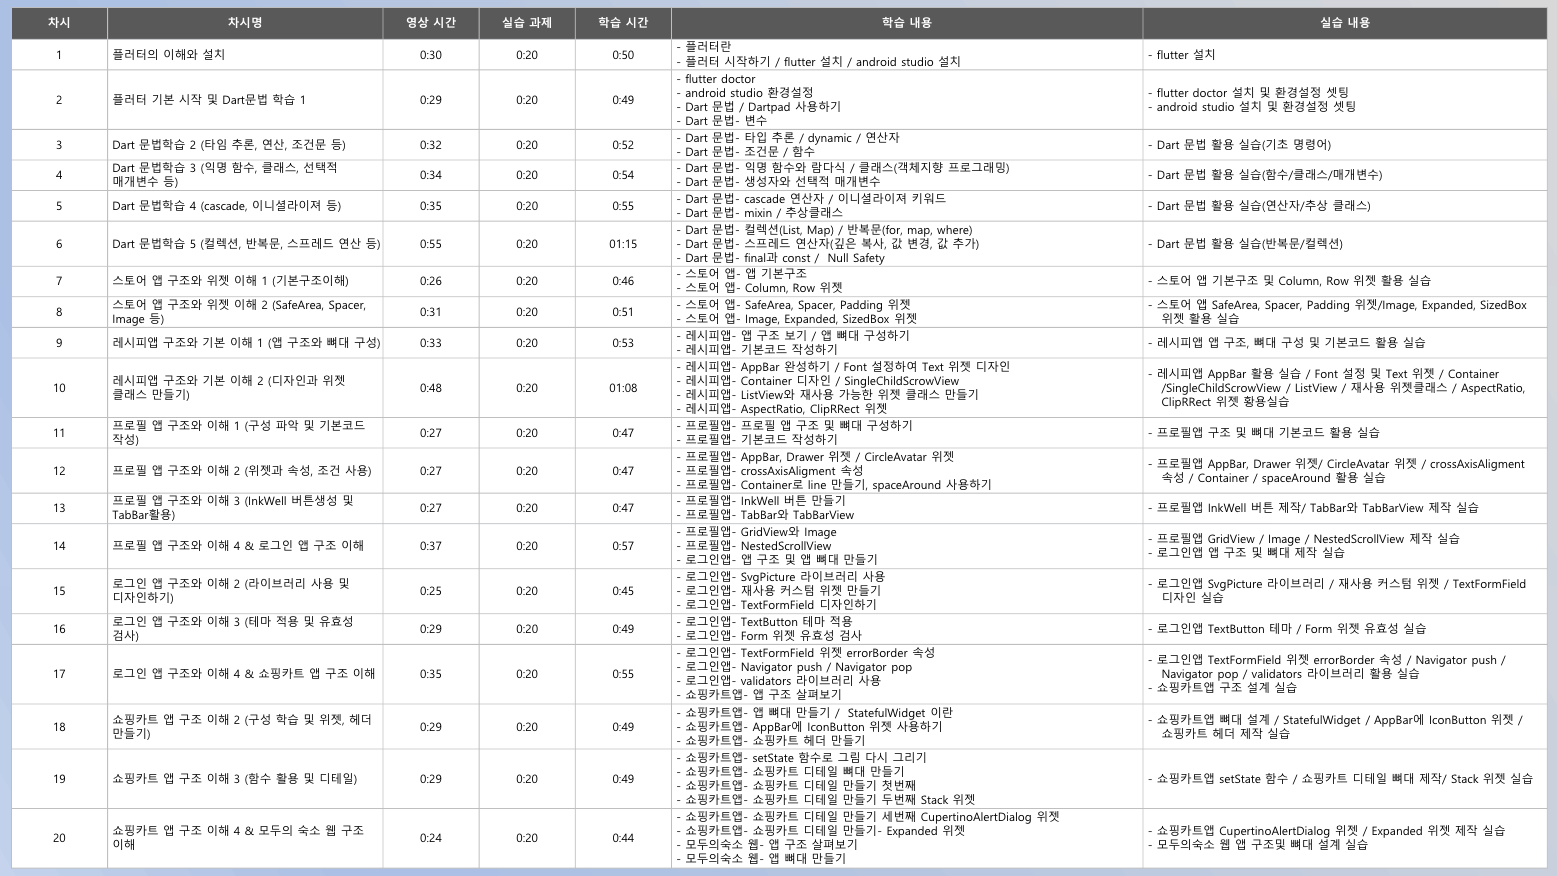The image size is (1557, 876).
Task: Select the 0:48 video time cell
Action: click(430, 388)
